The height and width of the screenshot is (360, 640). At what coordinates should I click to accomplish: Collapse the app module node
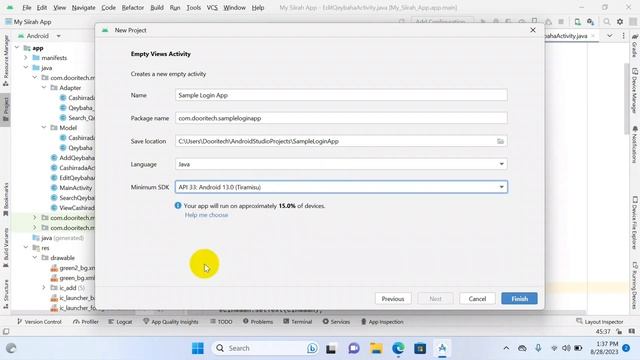17,48
